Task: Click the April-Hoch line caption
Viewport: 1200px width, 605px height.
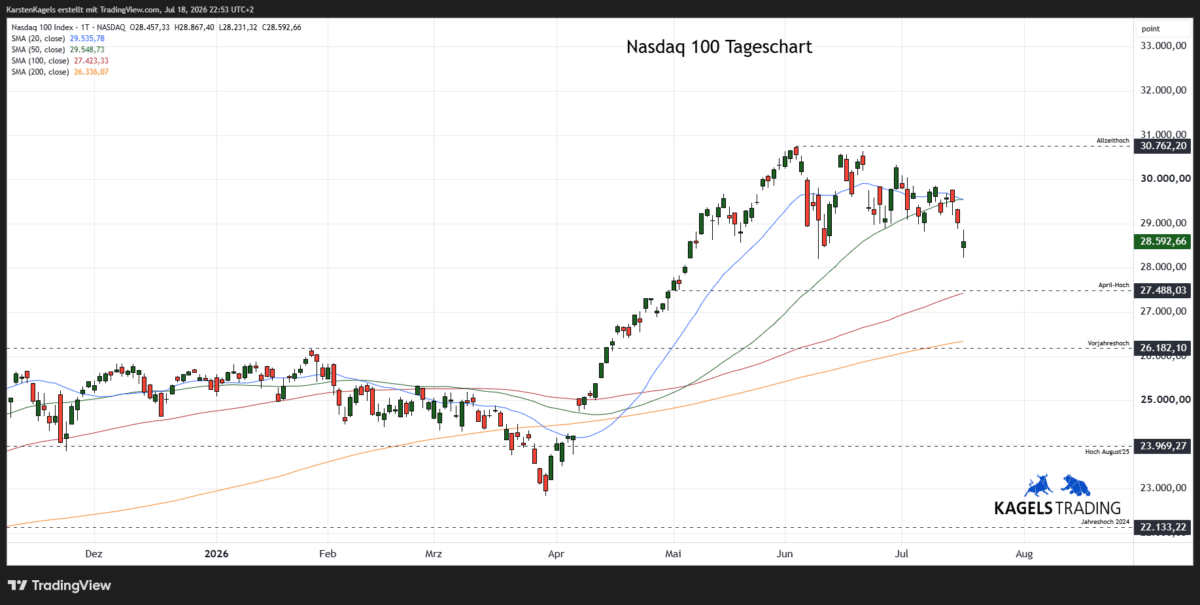Action: 1113,285
